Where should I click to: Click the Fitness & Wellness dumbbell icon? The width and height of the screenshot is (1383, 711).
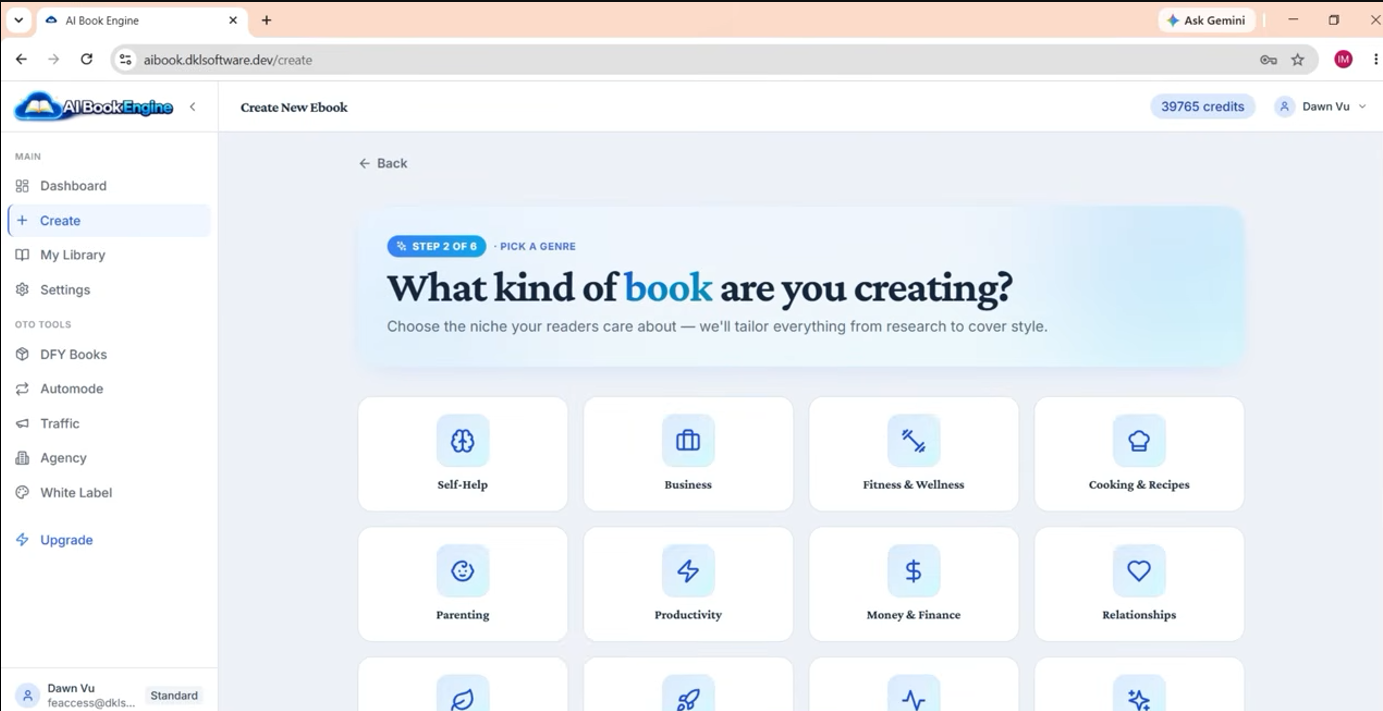(914, 440)
